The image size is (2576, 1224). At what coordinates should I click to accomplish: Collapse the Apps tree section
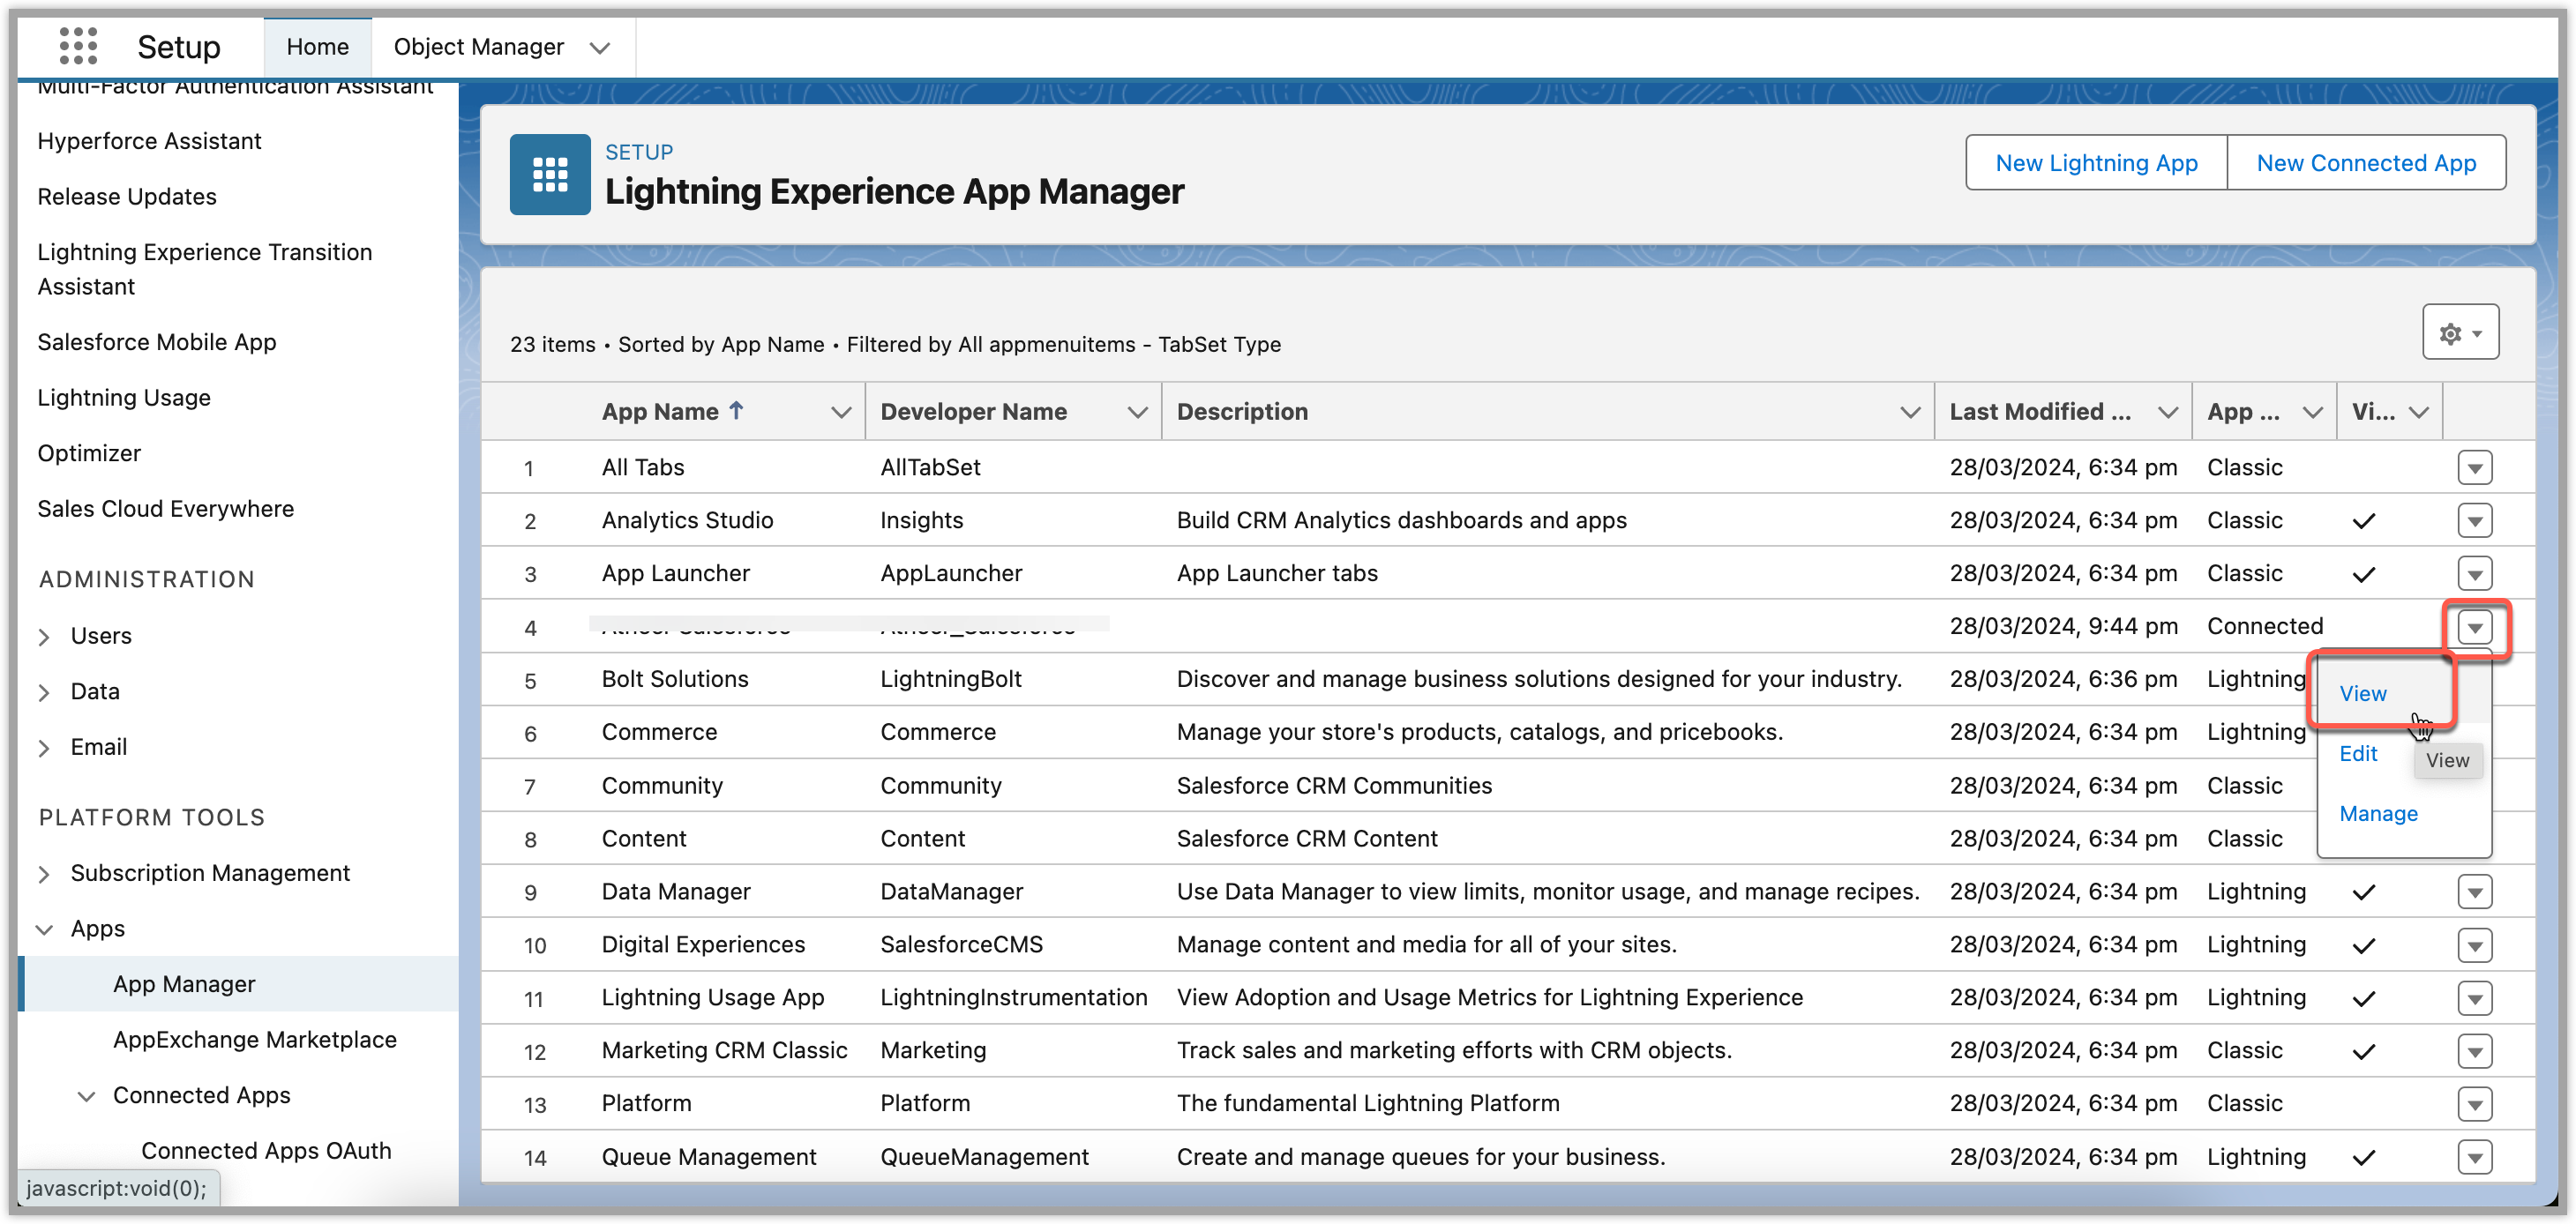pyautogui.click(x=44, y=930)
